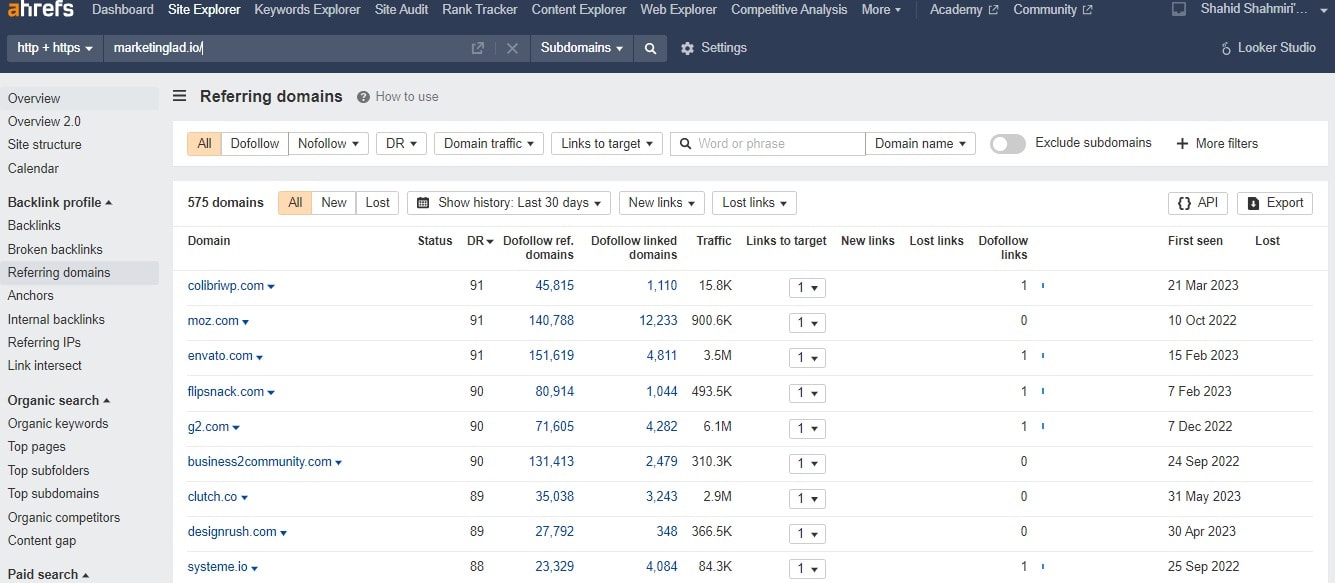Open the Domain name search scope dropdown

[920, 144]
